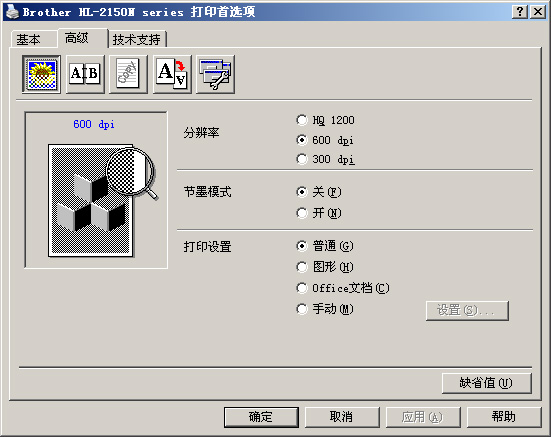Turn toner save mode on (开)
The image size is (551, 437).
pyautogui.click(x=319, y=213)
